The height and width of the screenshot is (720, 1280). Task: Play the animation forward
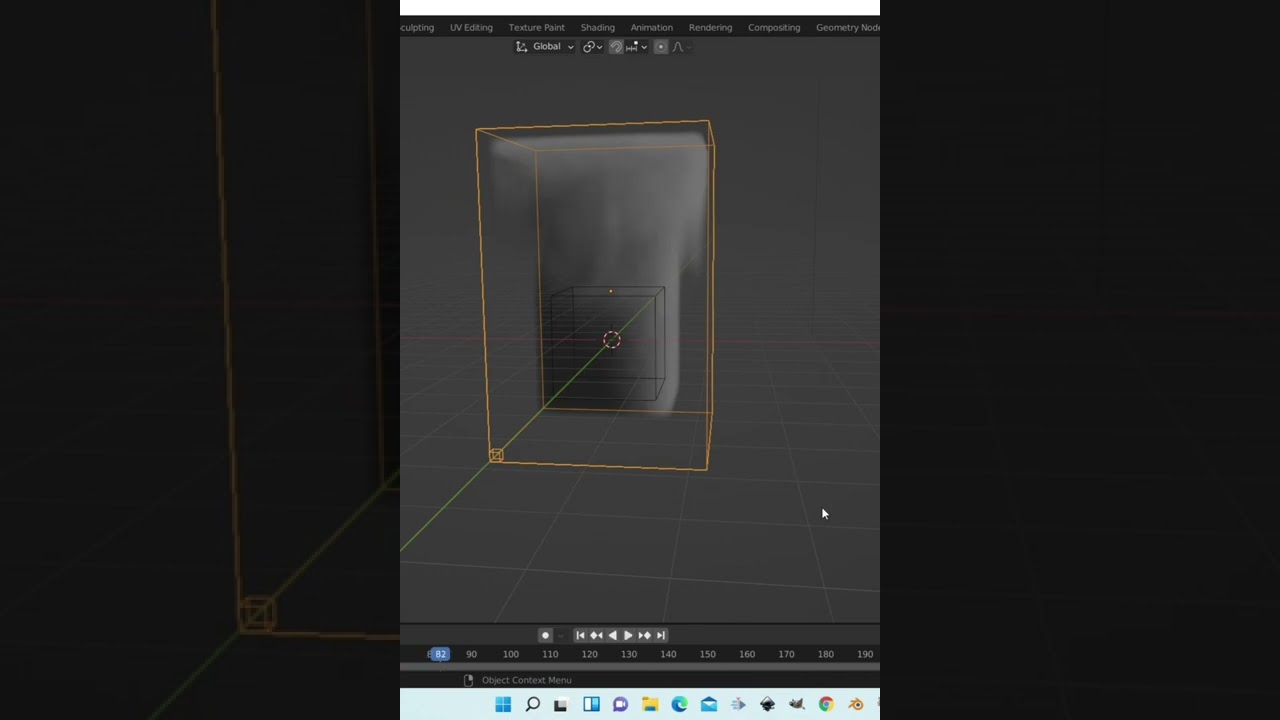coord(628,635)
